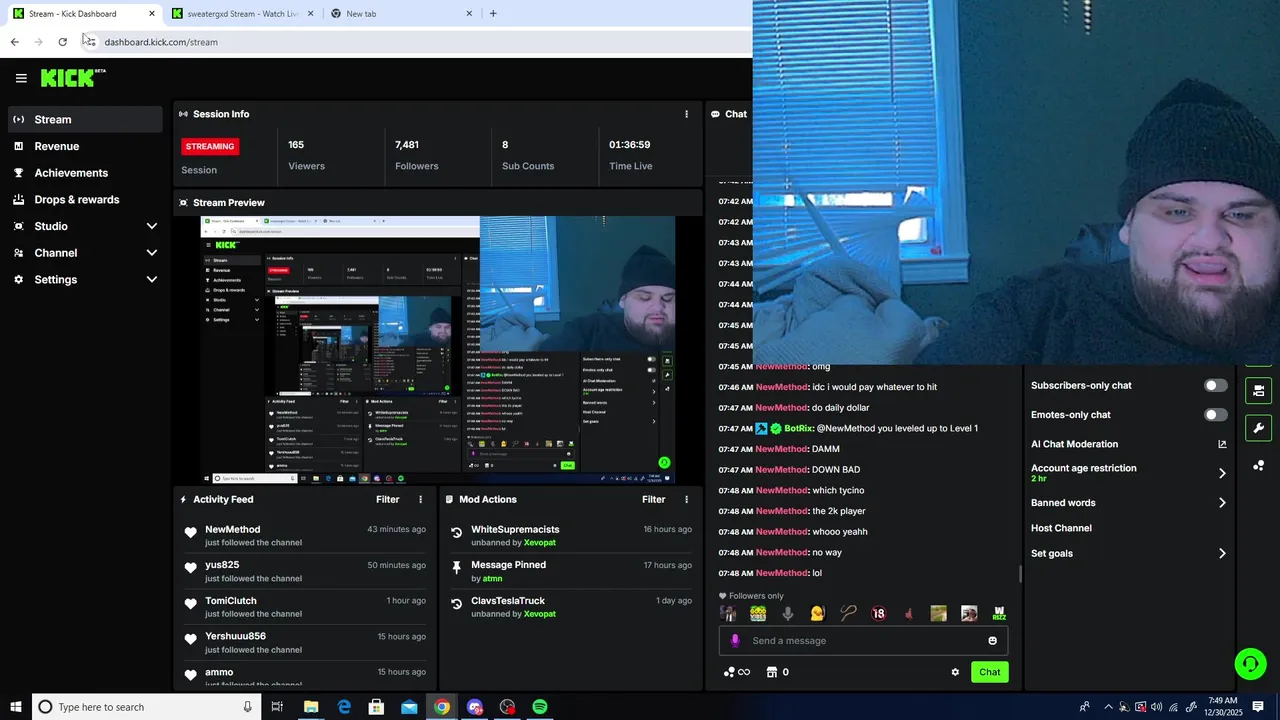
Task: Select Stream in the sidebar
Action: [85, 119]
